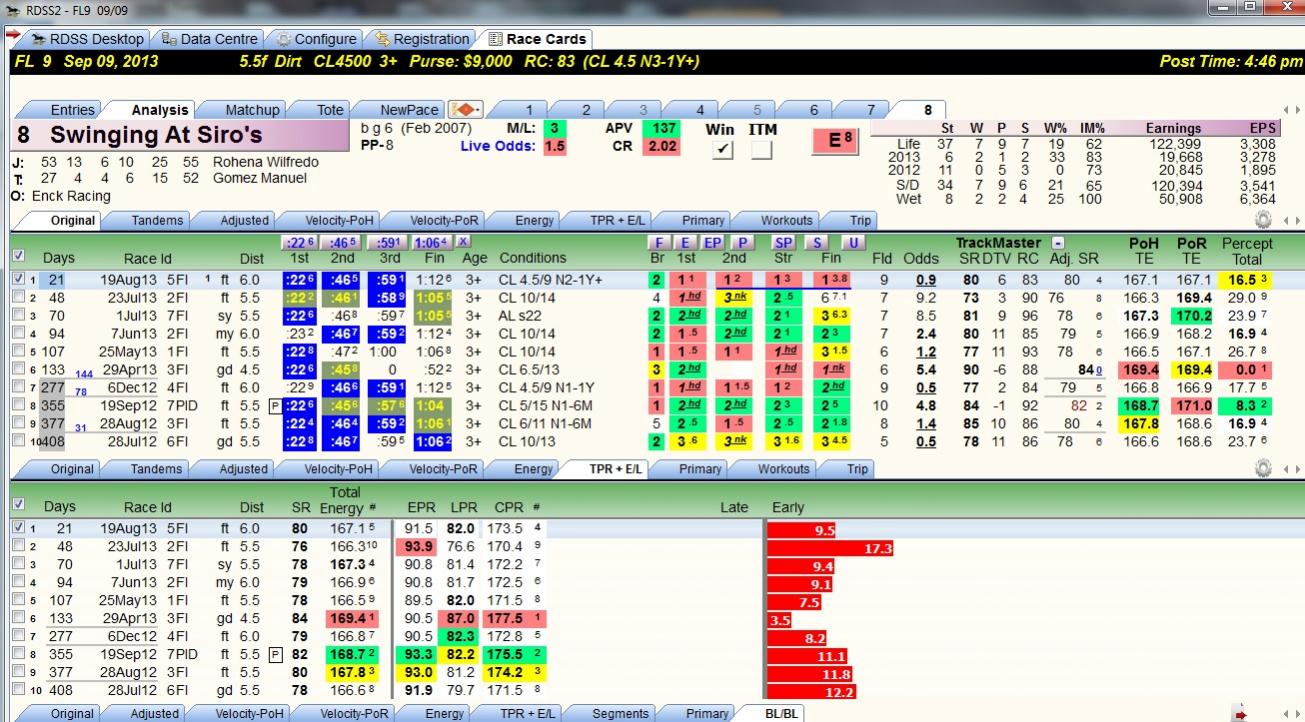
Task: Tick the ITM checkbox
Action: click(x=762, y=150)
